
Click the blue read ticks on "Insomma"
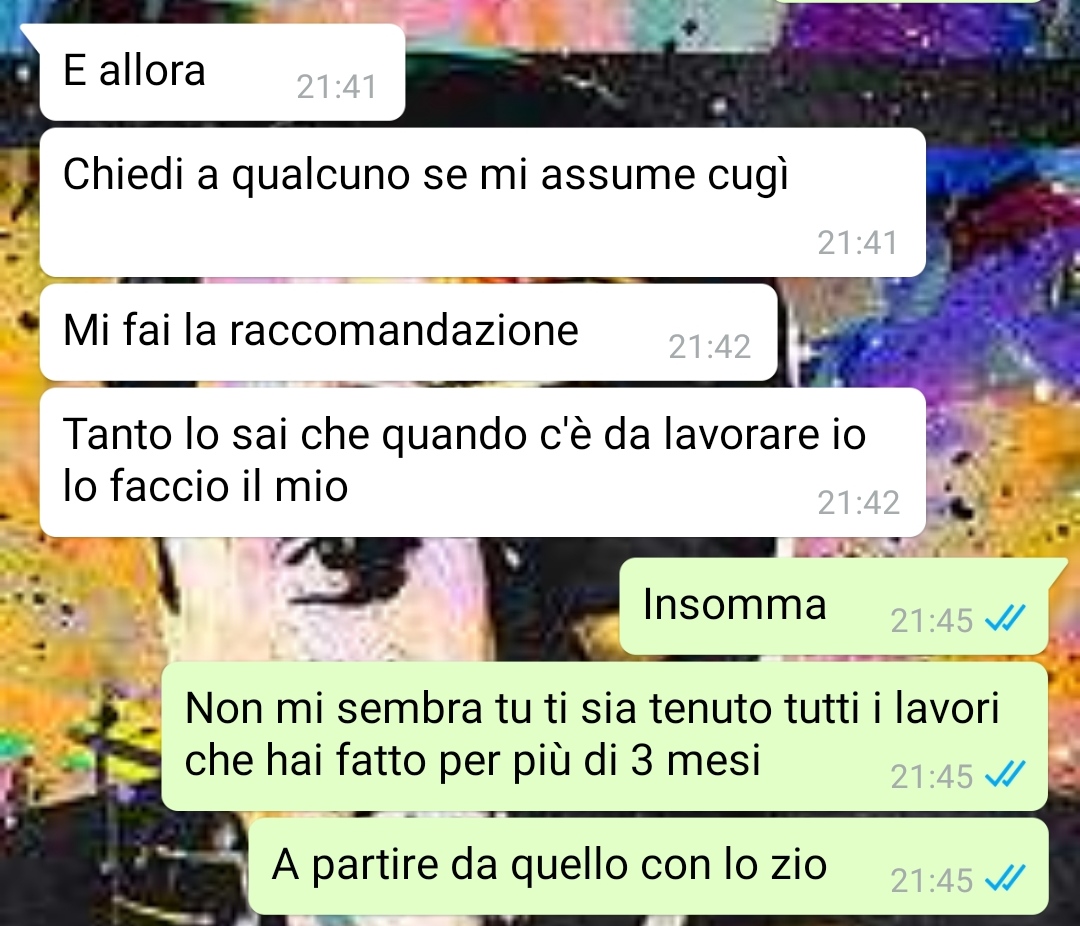pyautogui.click(x=1006, y=619)
